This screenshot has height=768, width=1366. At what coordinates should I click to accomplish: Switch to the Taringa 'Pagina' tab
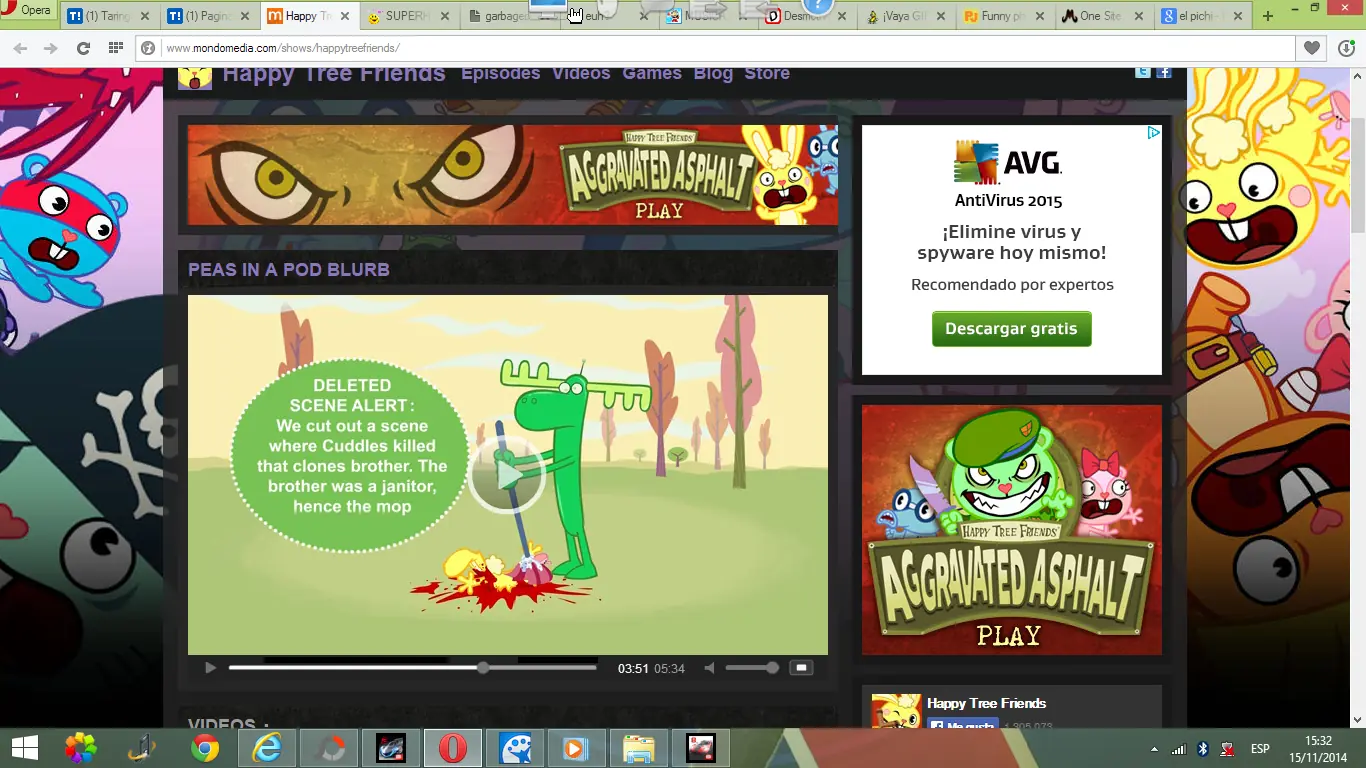pos(209,17)
